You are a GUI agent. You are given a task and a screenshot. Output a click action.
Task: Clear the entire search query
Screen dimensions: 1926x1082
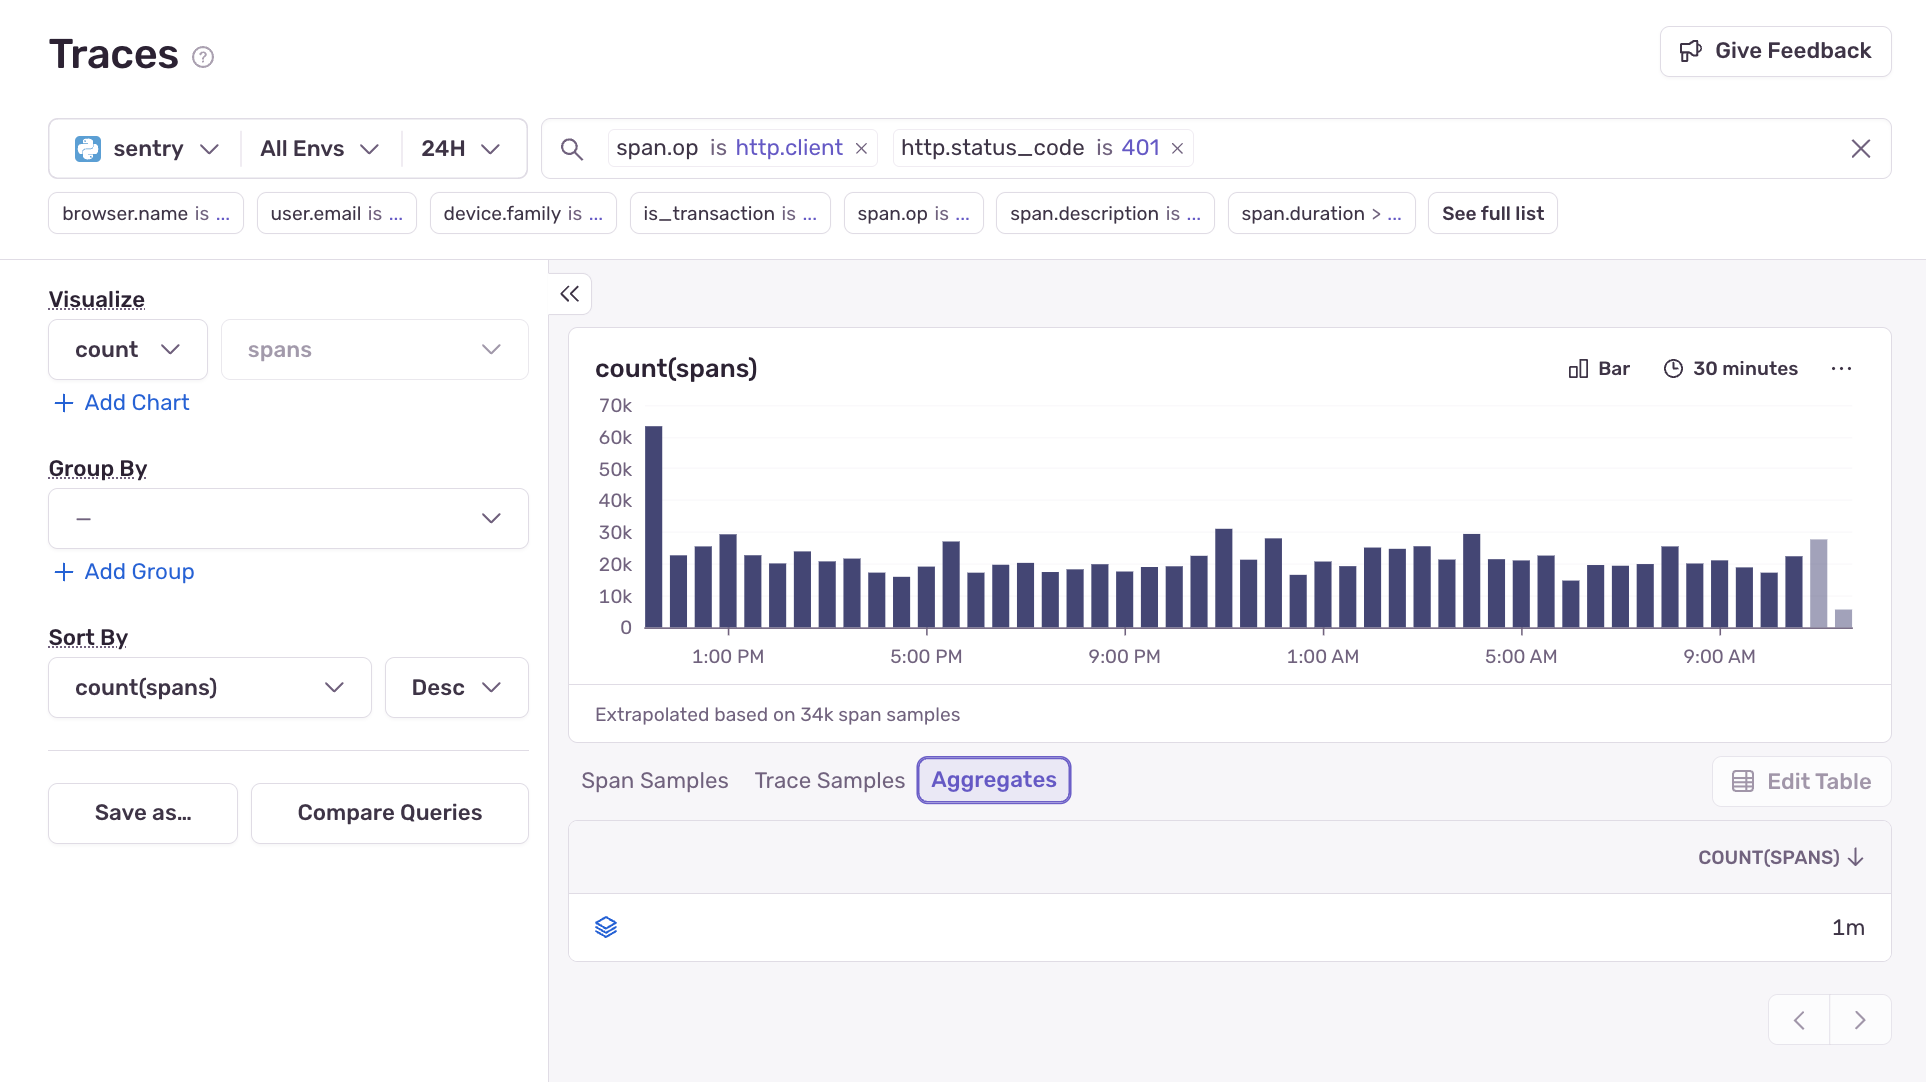coord(1860,149)
